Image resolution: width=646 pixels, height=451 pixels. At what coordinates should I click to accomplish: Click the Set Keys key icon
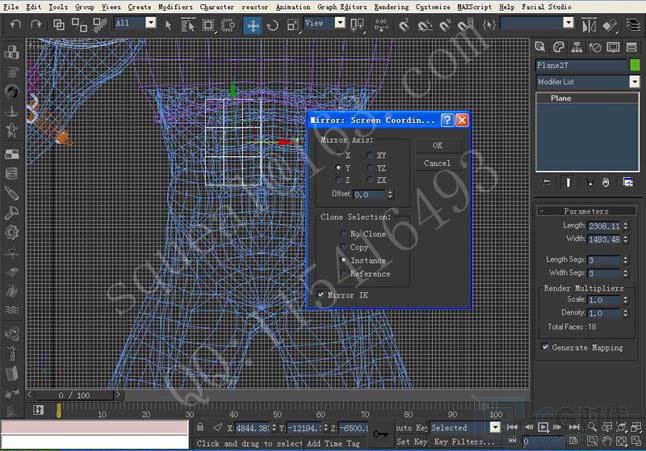pyautogui.click(x=380, y=433)
